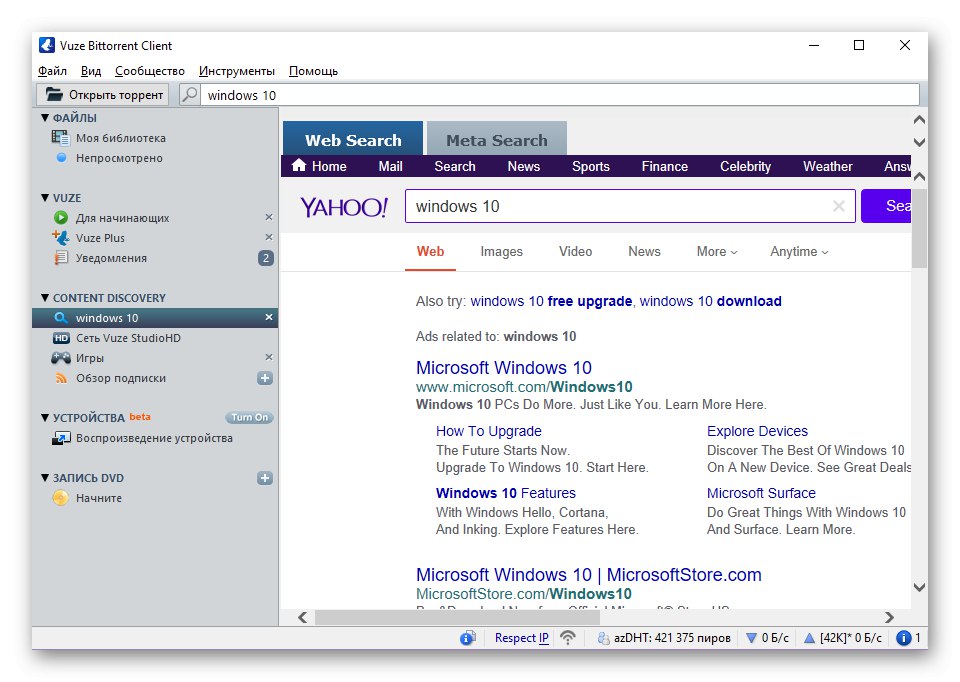Click the purple Yahoo Search button

(x=886, y=206)
